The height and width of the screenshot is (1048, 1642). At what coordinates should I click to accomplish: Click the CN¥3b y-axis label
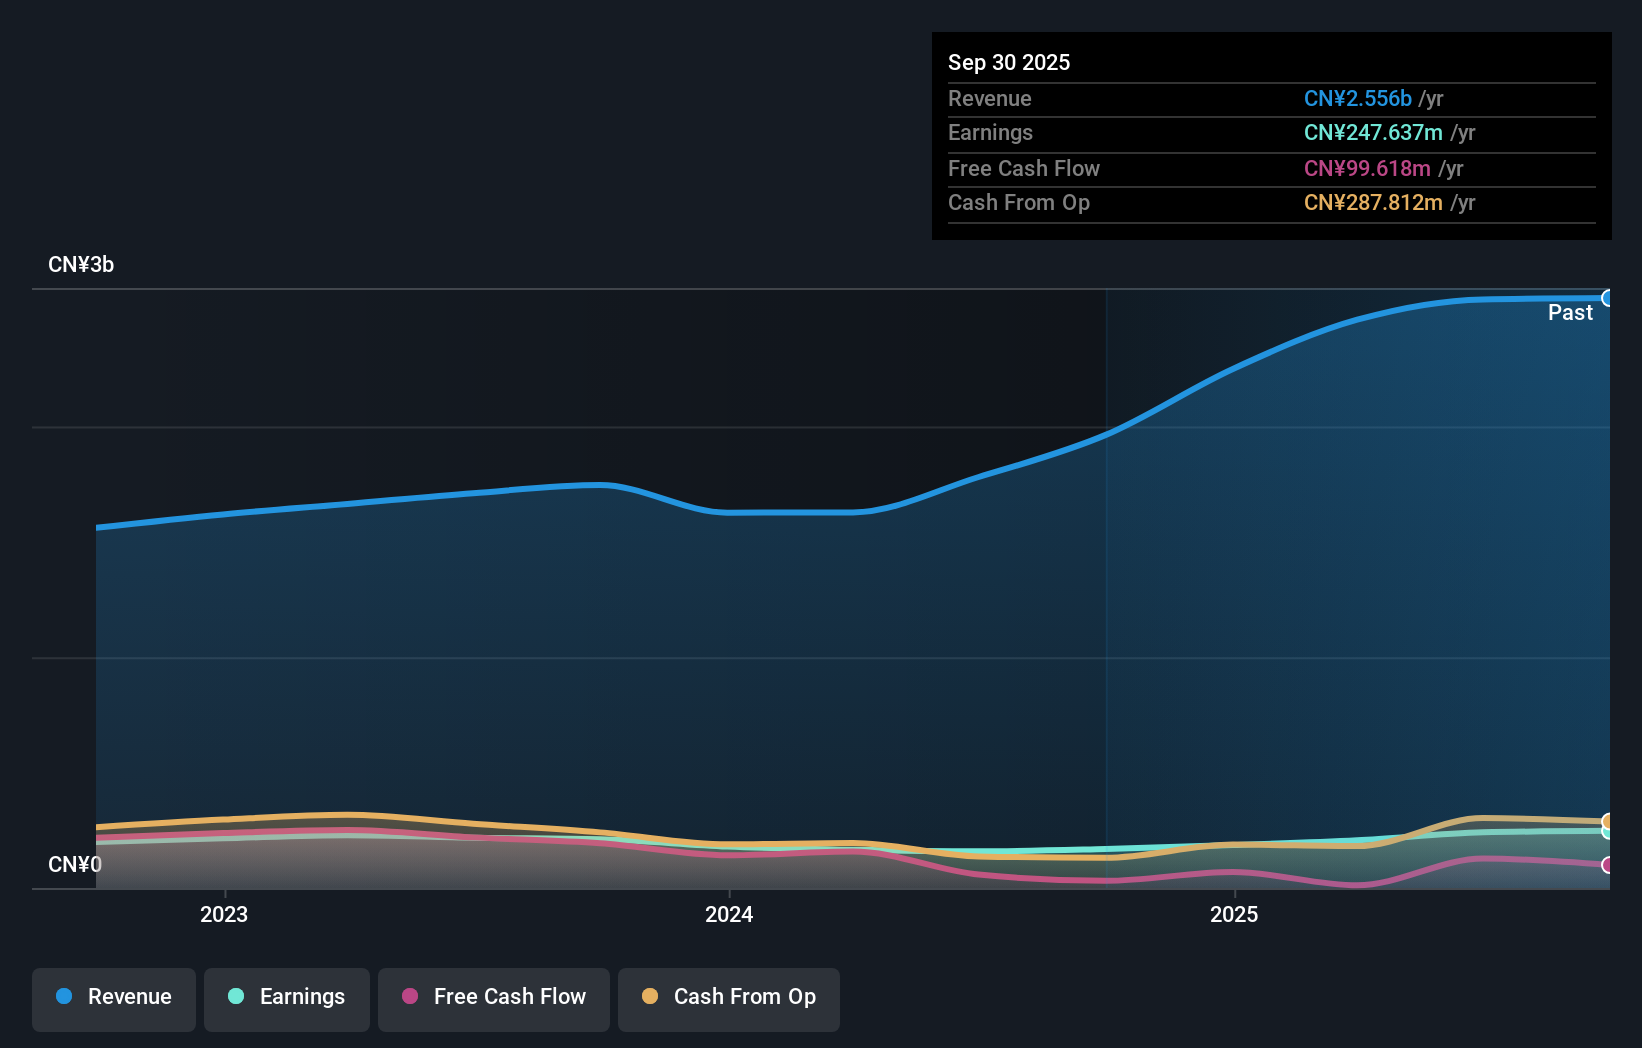[81, 265]
